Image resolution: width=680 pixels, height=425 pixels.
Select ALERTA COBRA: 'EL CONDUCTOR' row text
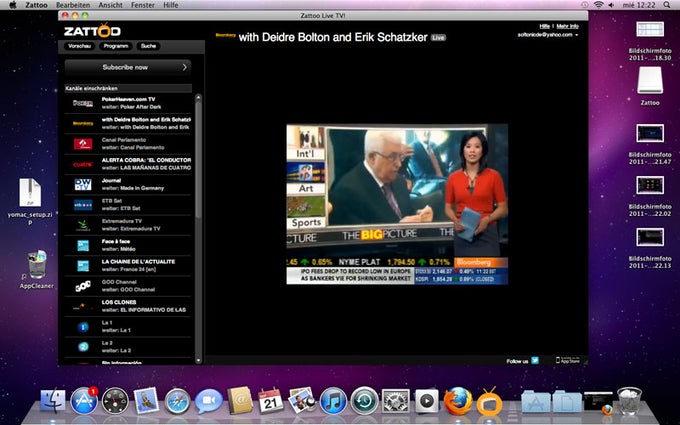(x=146, y=160)
